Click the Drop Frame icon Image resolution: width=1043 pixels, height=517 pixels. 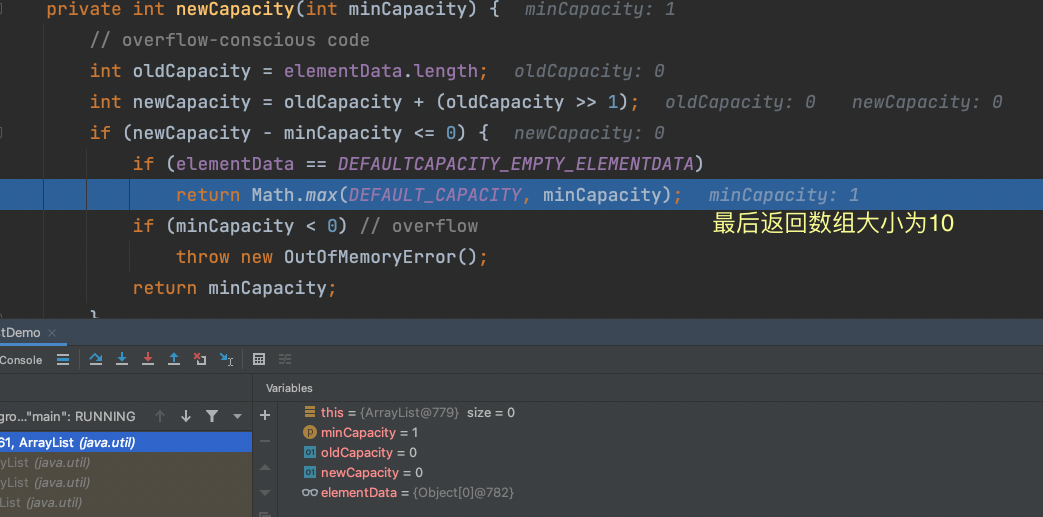point(200,359)
